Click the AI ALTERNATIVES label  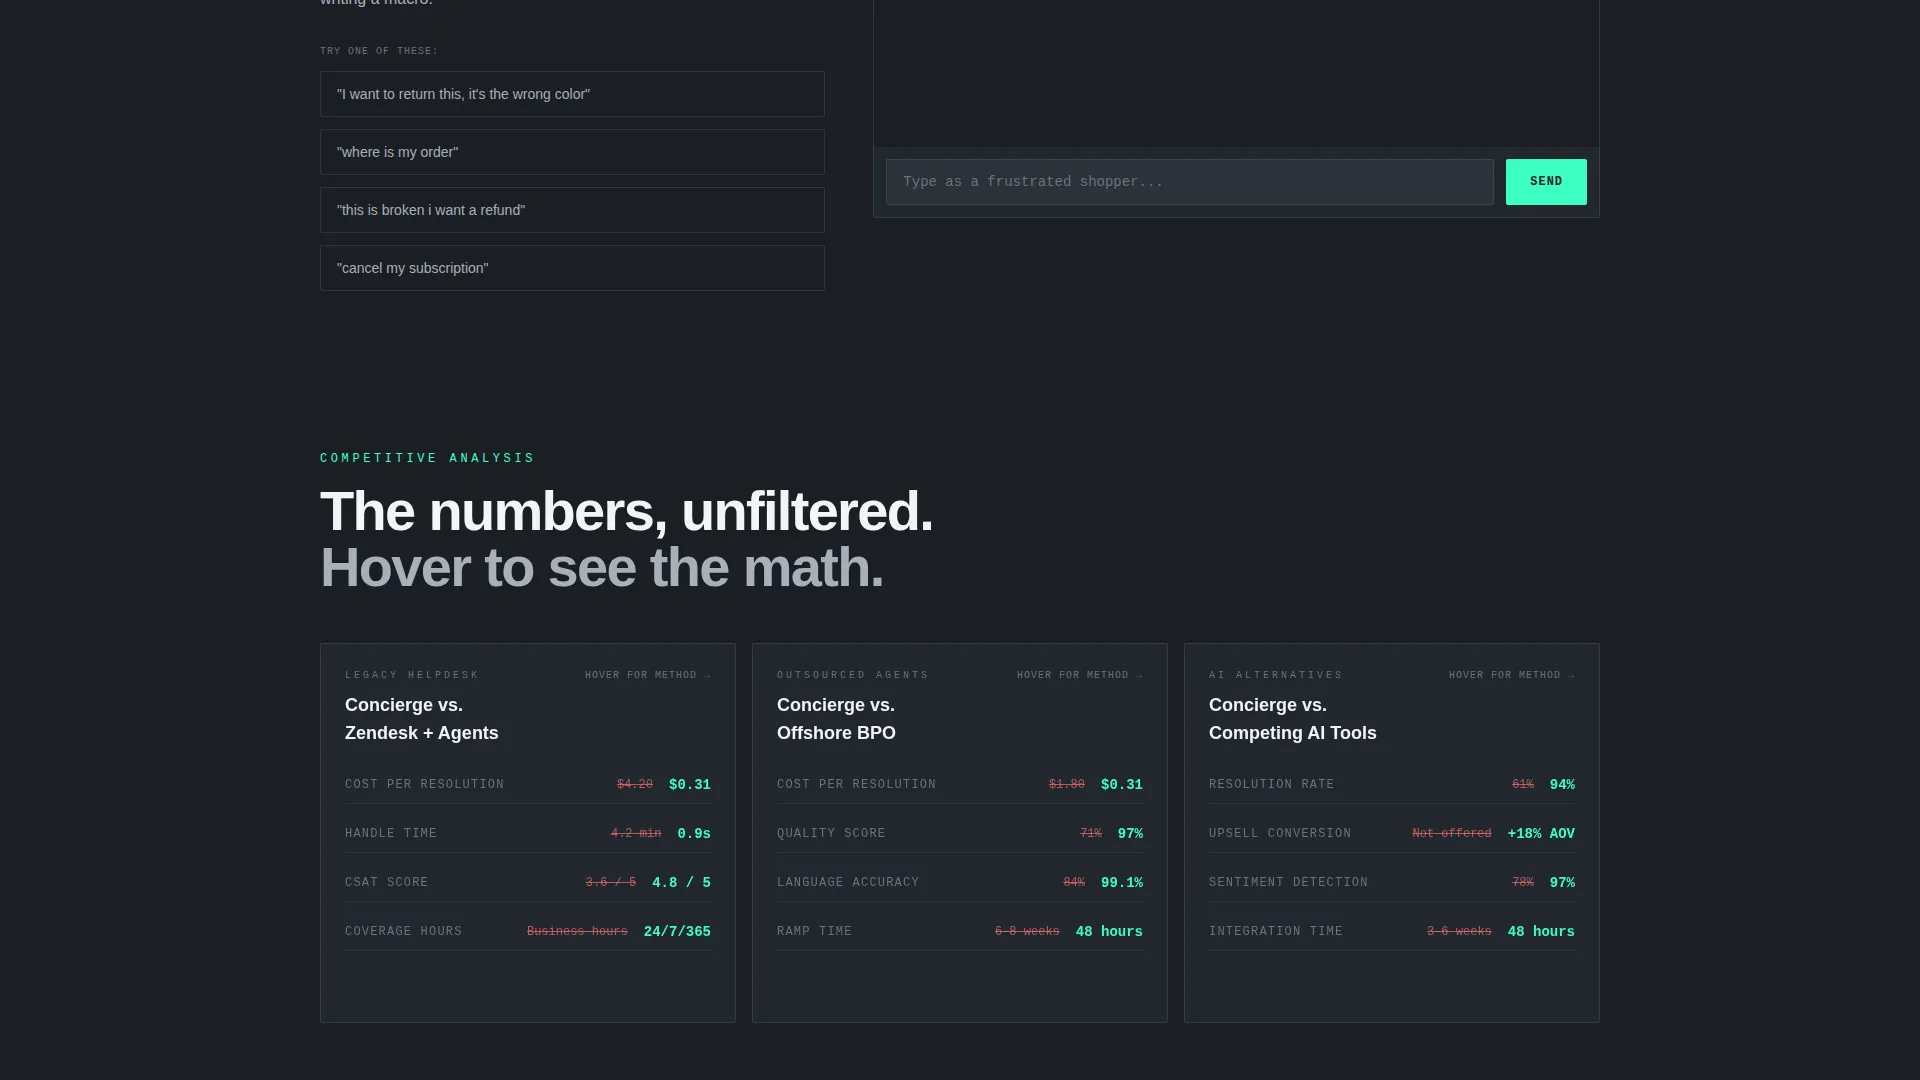point(1276,675)
